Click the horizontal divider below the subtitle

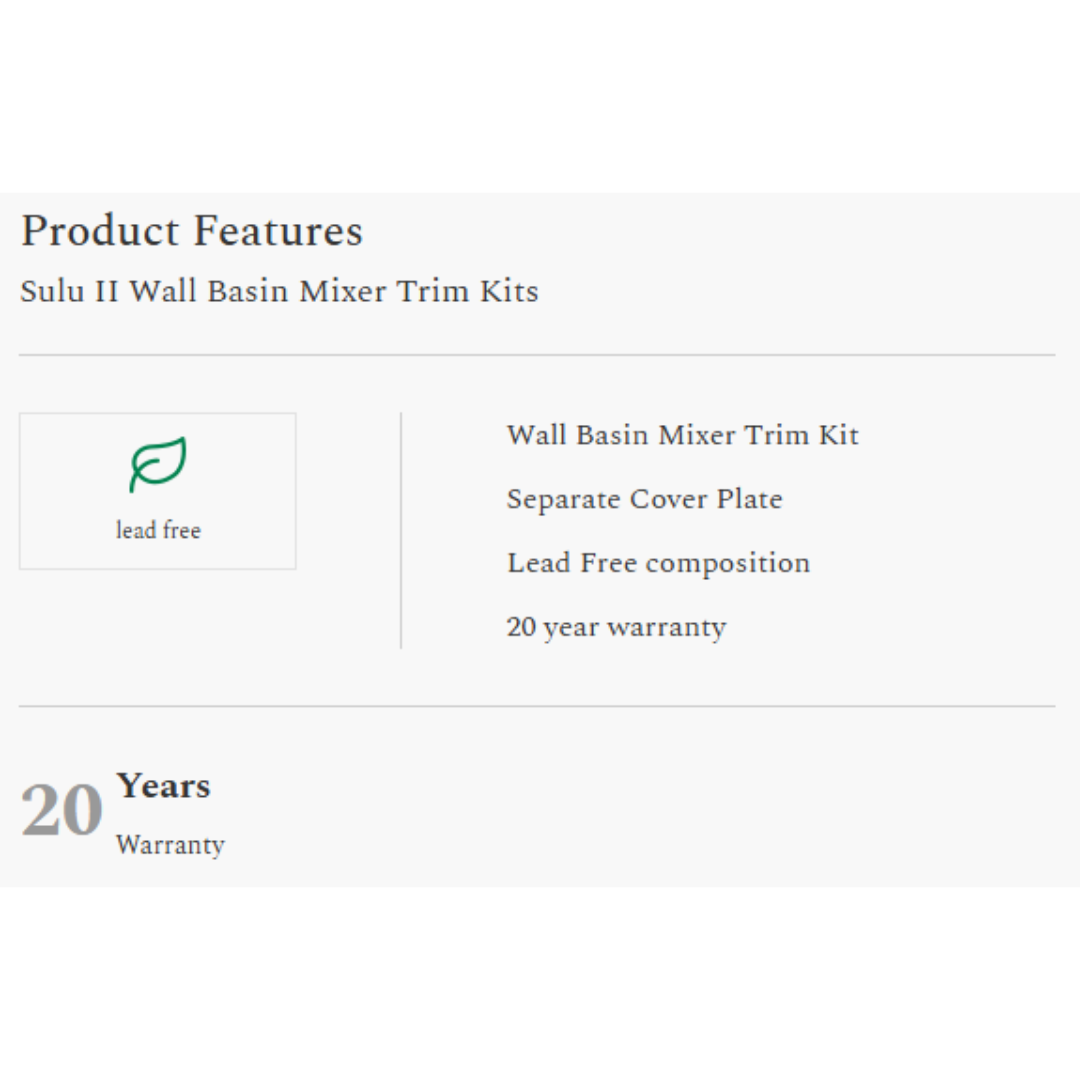pyautogui.click(x=537, y=355)
